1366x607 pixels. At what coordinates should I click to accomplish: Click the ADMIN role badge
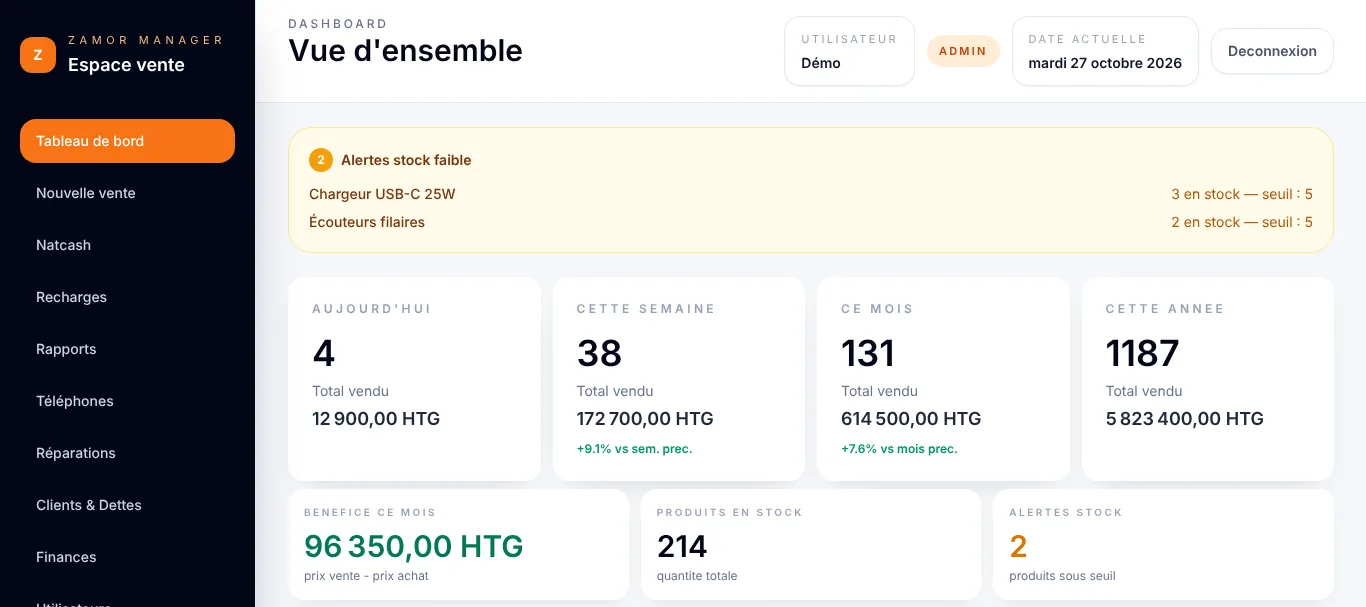(963, 51)
